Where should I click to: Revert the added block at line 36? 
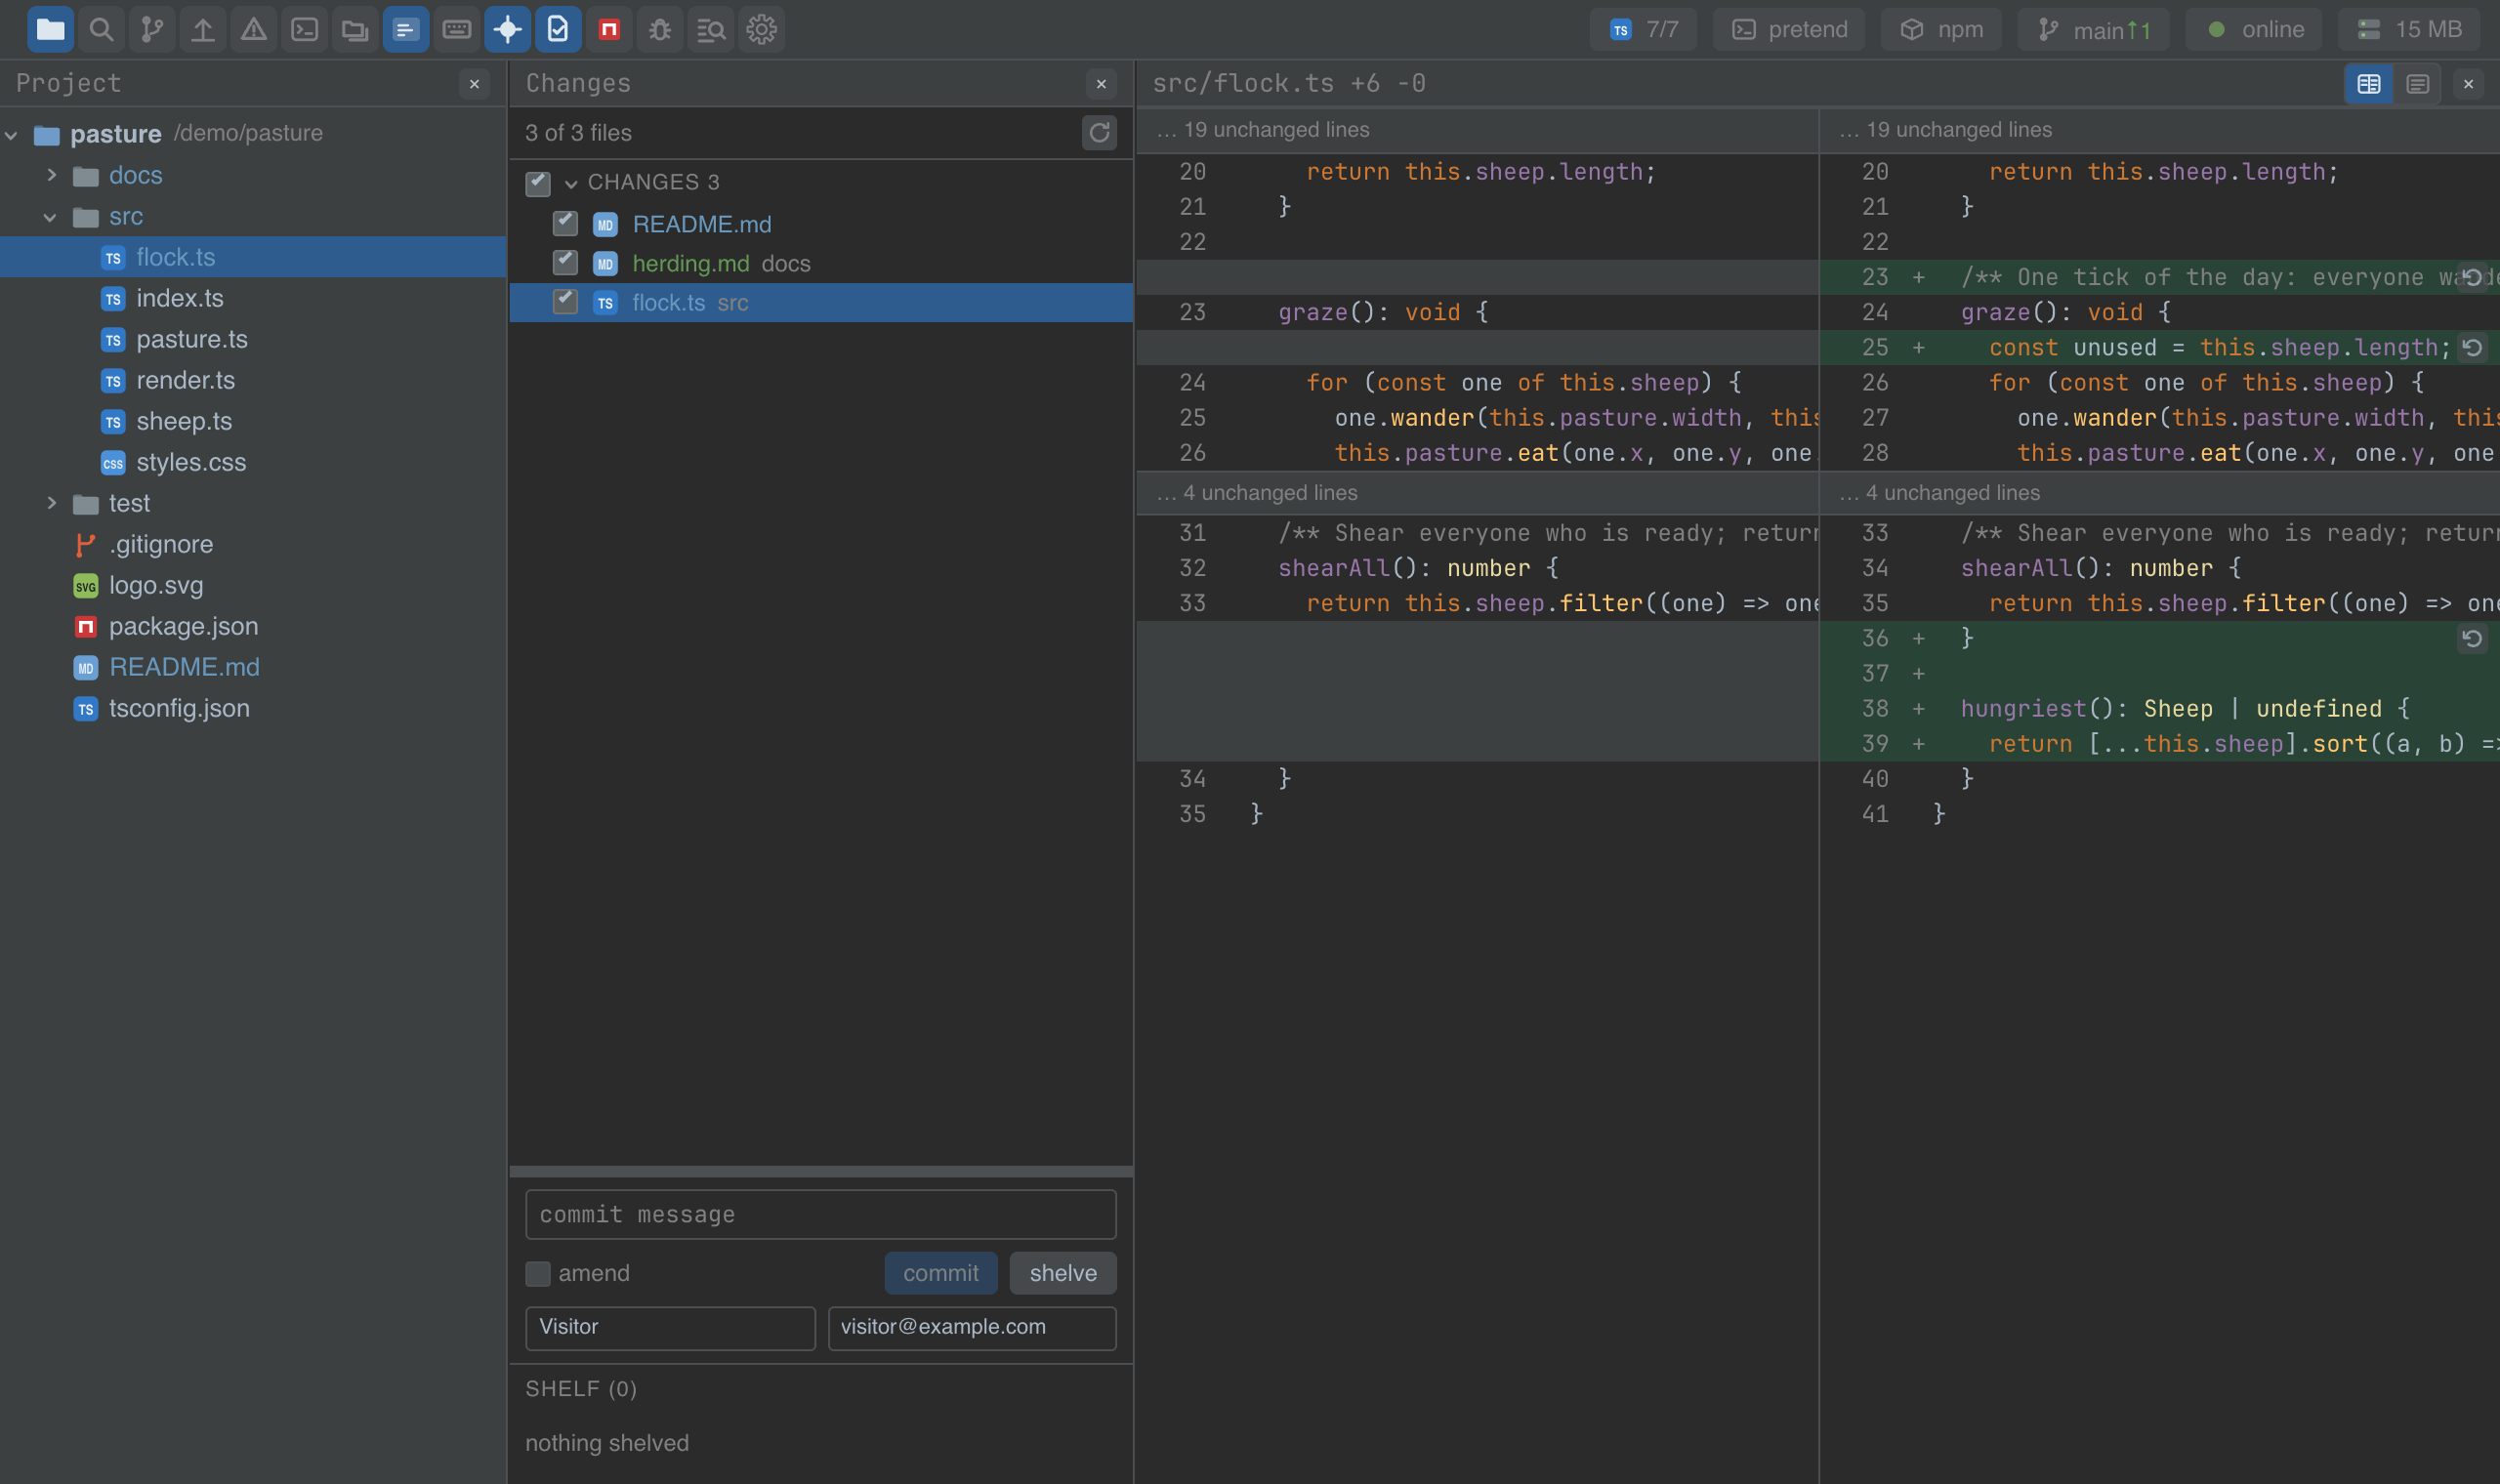tap(2472, 639)
